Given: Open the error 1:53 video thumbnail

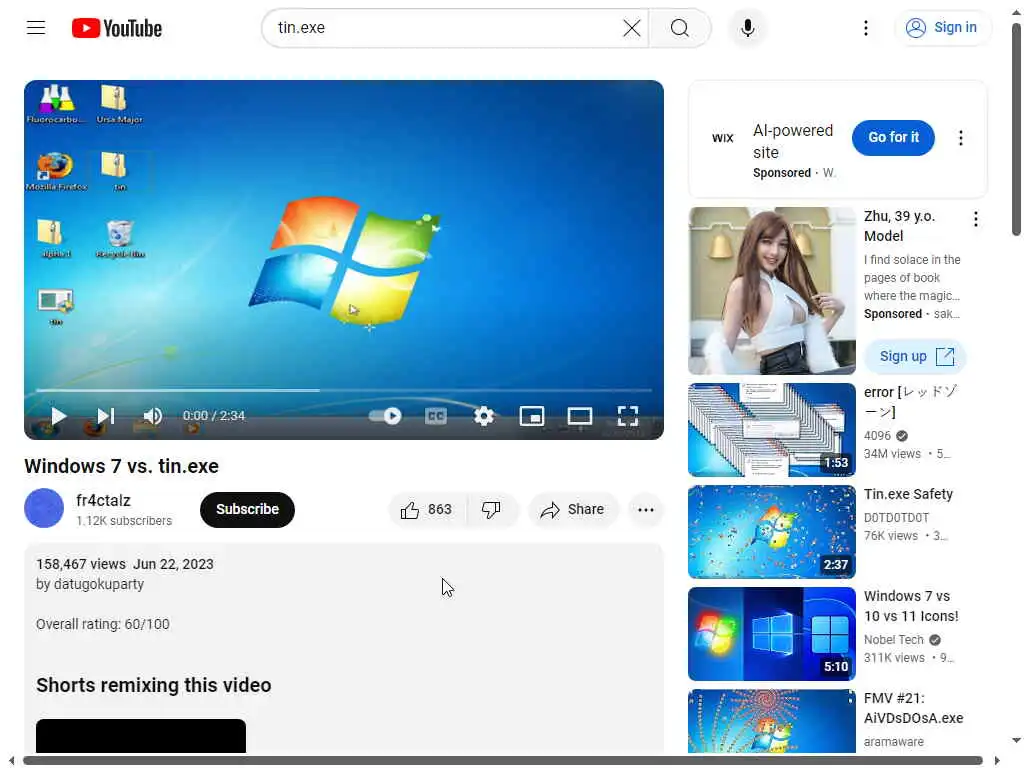Looking at the screenshot, I should tap(771, 430).
